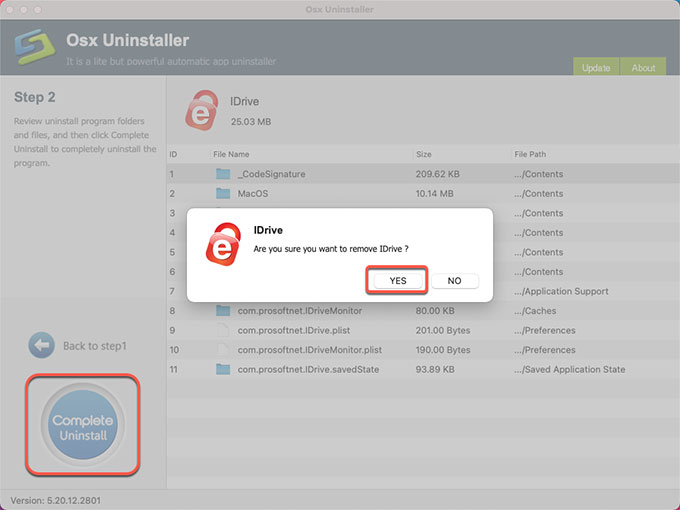
Task: Click the Back to step1 label
Action: tap(95, 346)
